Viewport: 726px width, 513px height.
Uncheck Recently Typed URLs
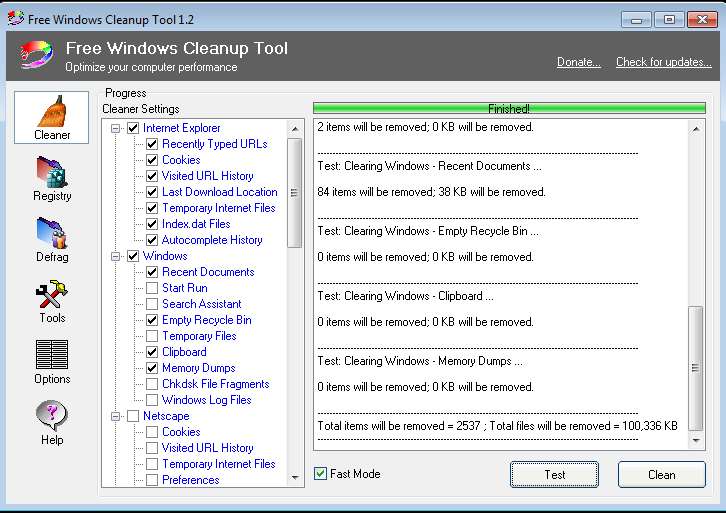[x=152, y=144]
